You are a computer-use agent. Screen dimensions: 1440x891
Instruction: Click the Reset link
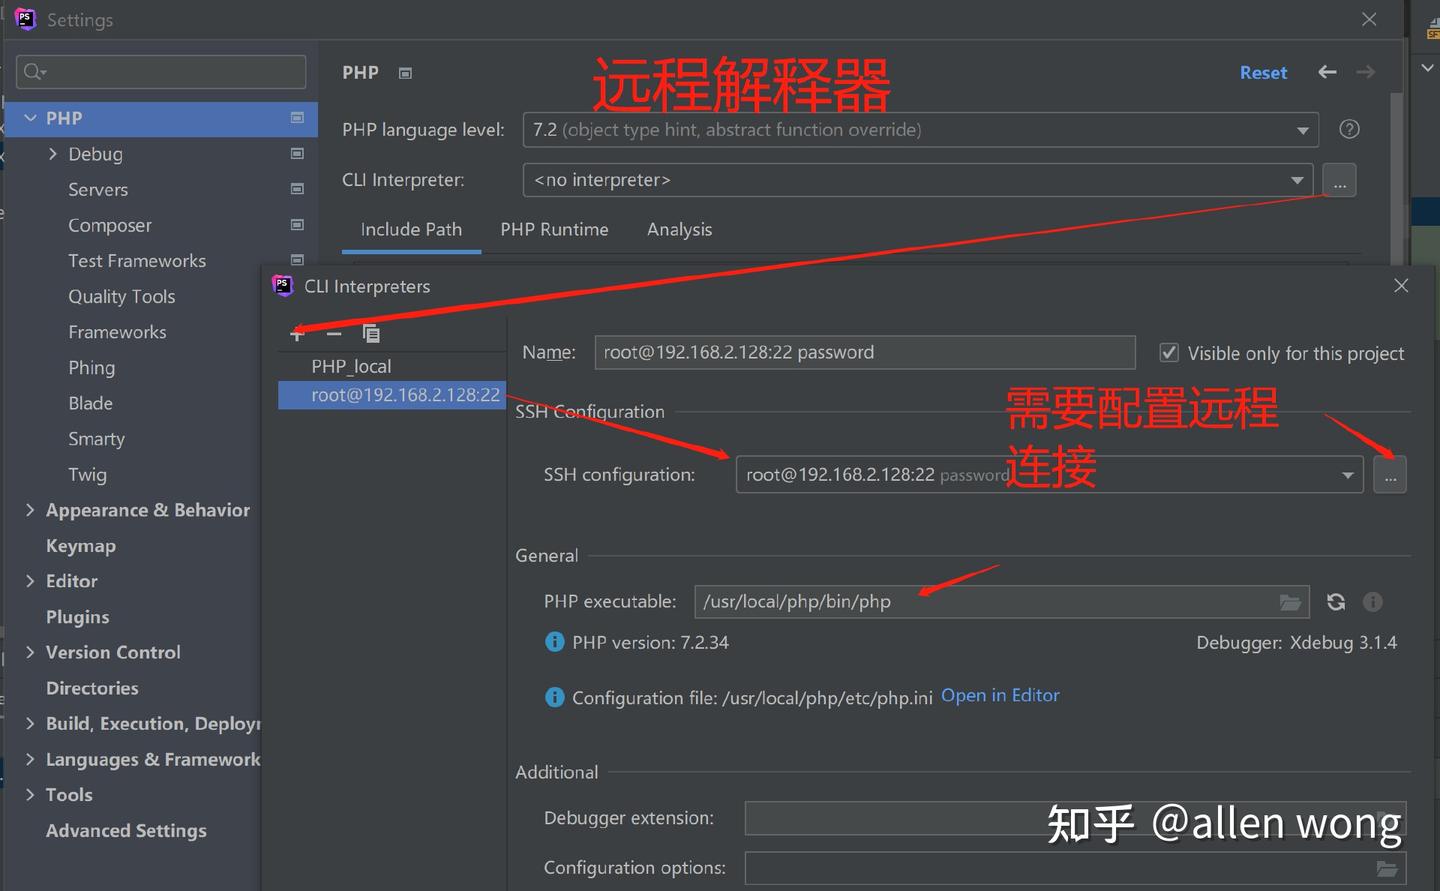[x=1263, y=73]
